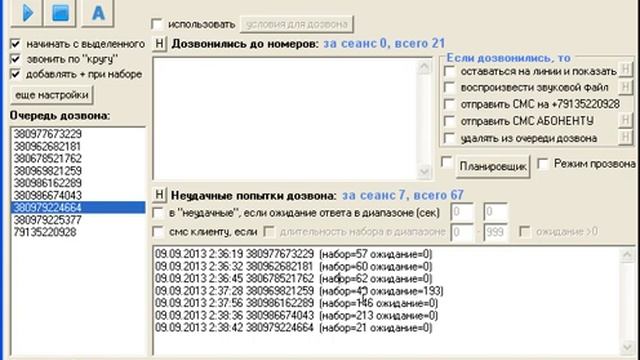The image size is (640, 360).
Task: Enable Режим прозвона checkbox
Action: [543, 164]
